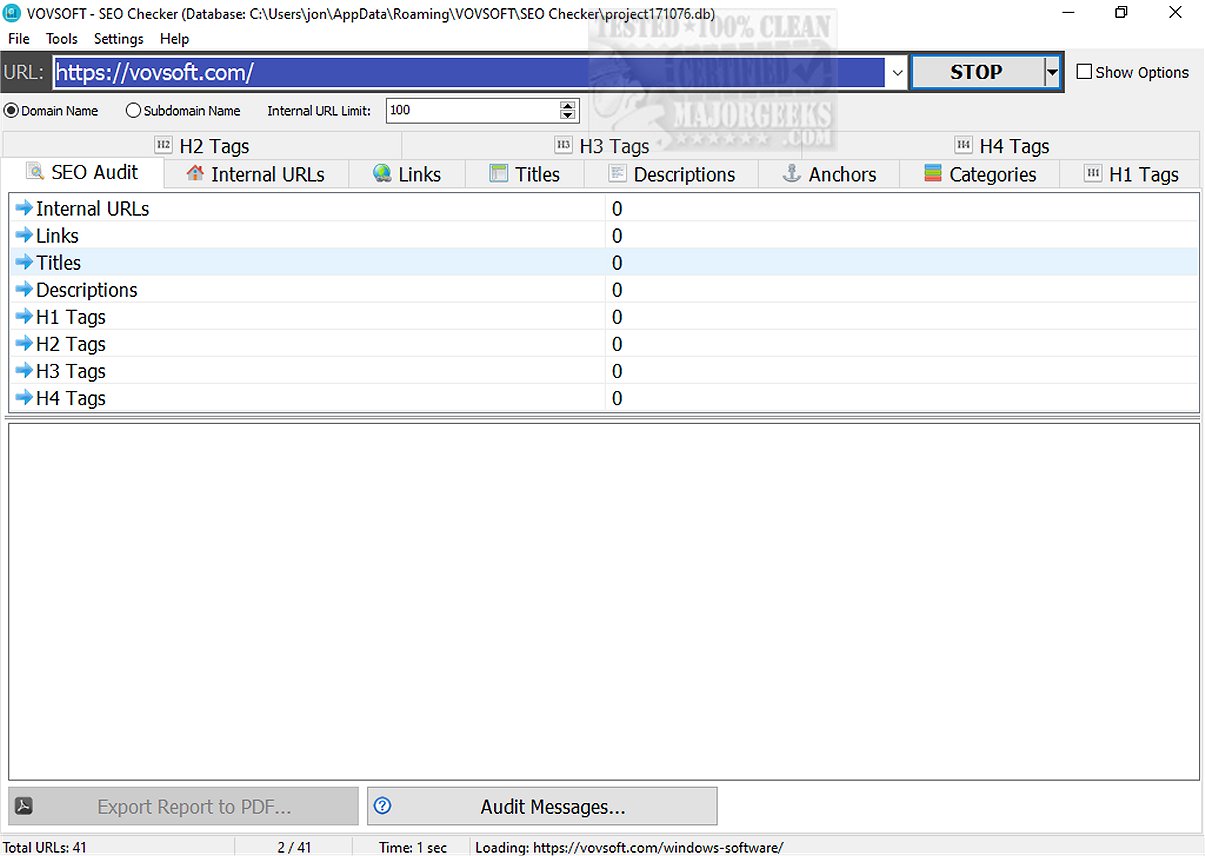Image resolution: width=1205 pixels, height=856 pixels.
Task: Click the blue arrow next to Descriptions row
Action: point(25,290)
